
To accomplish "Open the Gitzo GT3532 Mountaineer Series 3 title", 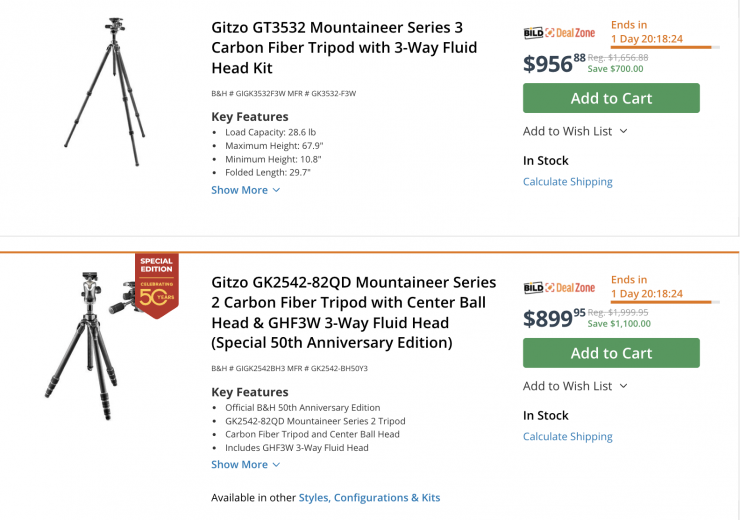I will point(344,47).
